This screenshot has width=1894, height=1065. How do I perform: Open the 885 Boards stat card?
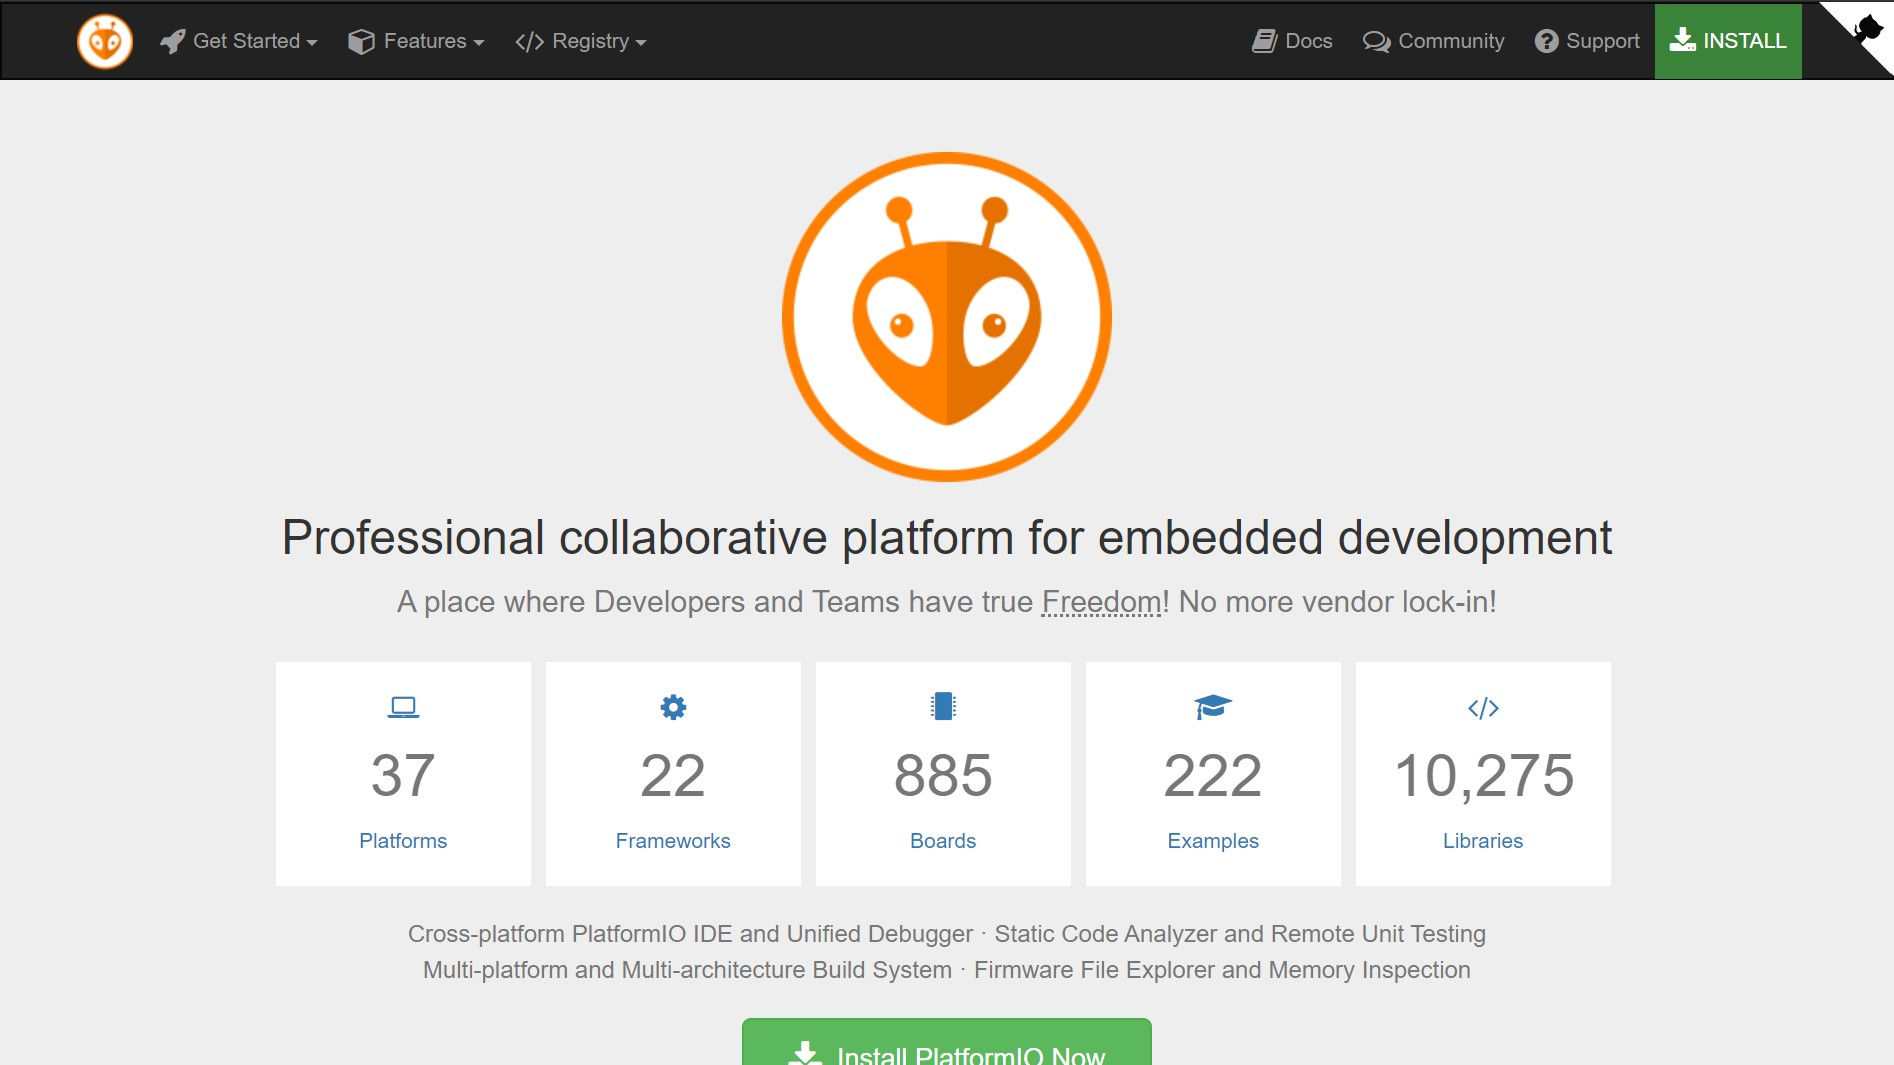pos(943,775)
